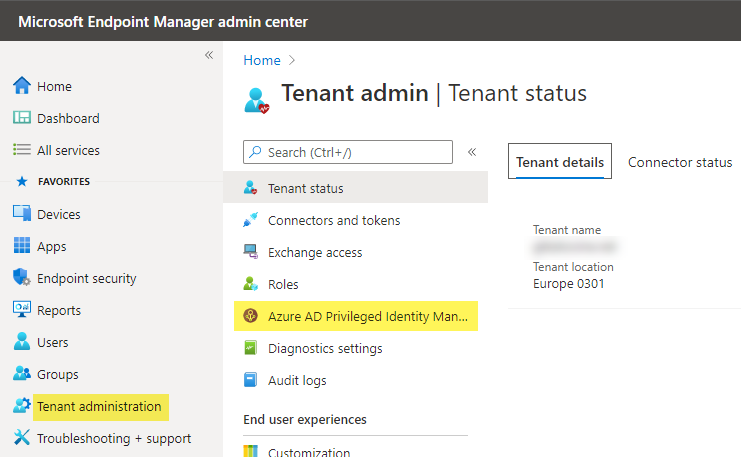Click the Apps grid icon
741x457 pixels.
click(x=22, y=246)
